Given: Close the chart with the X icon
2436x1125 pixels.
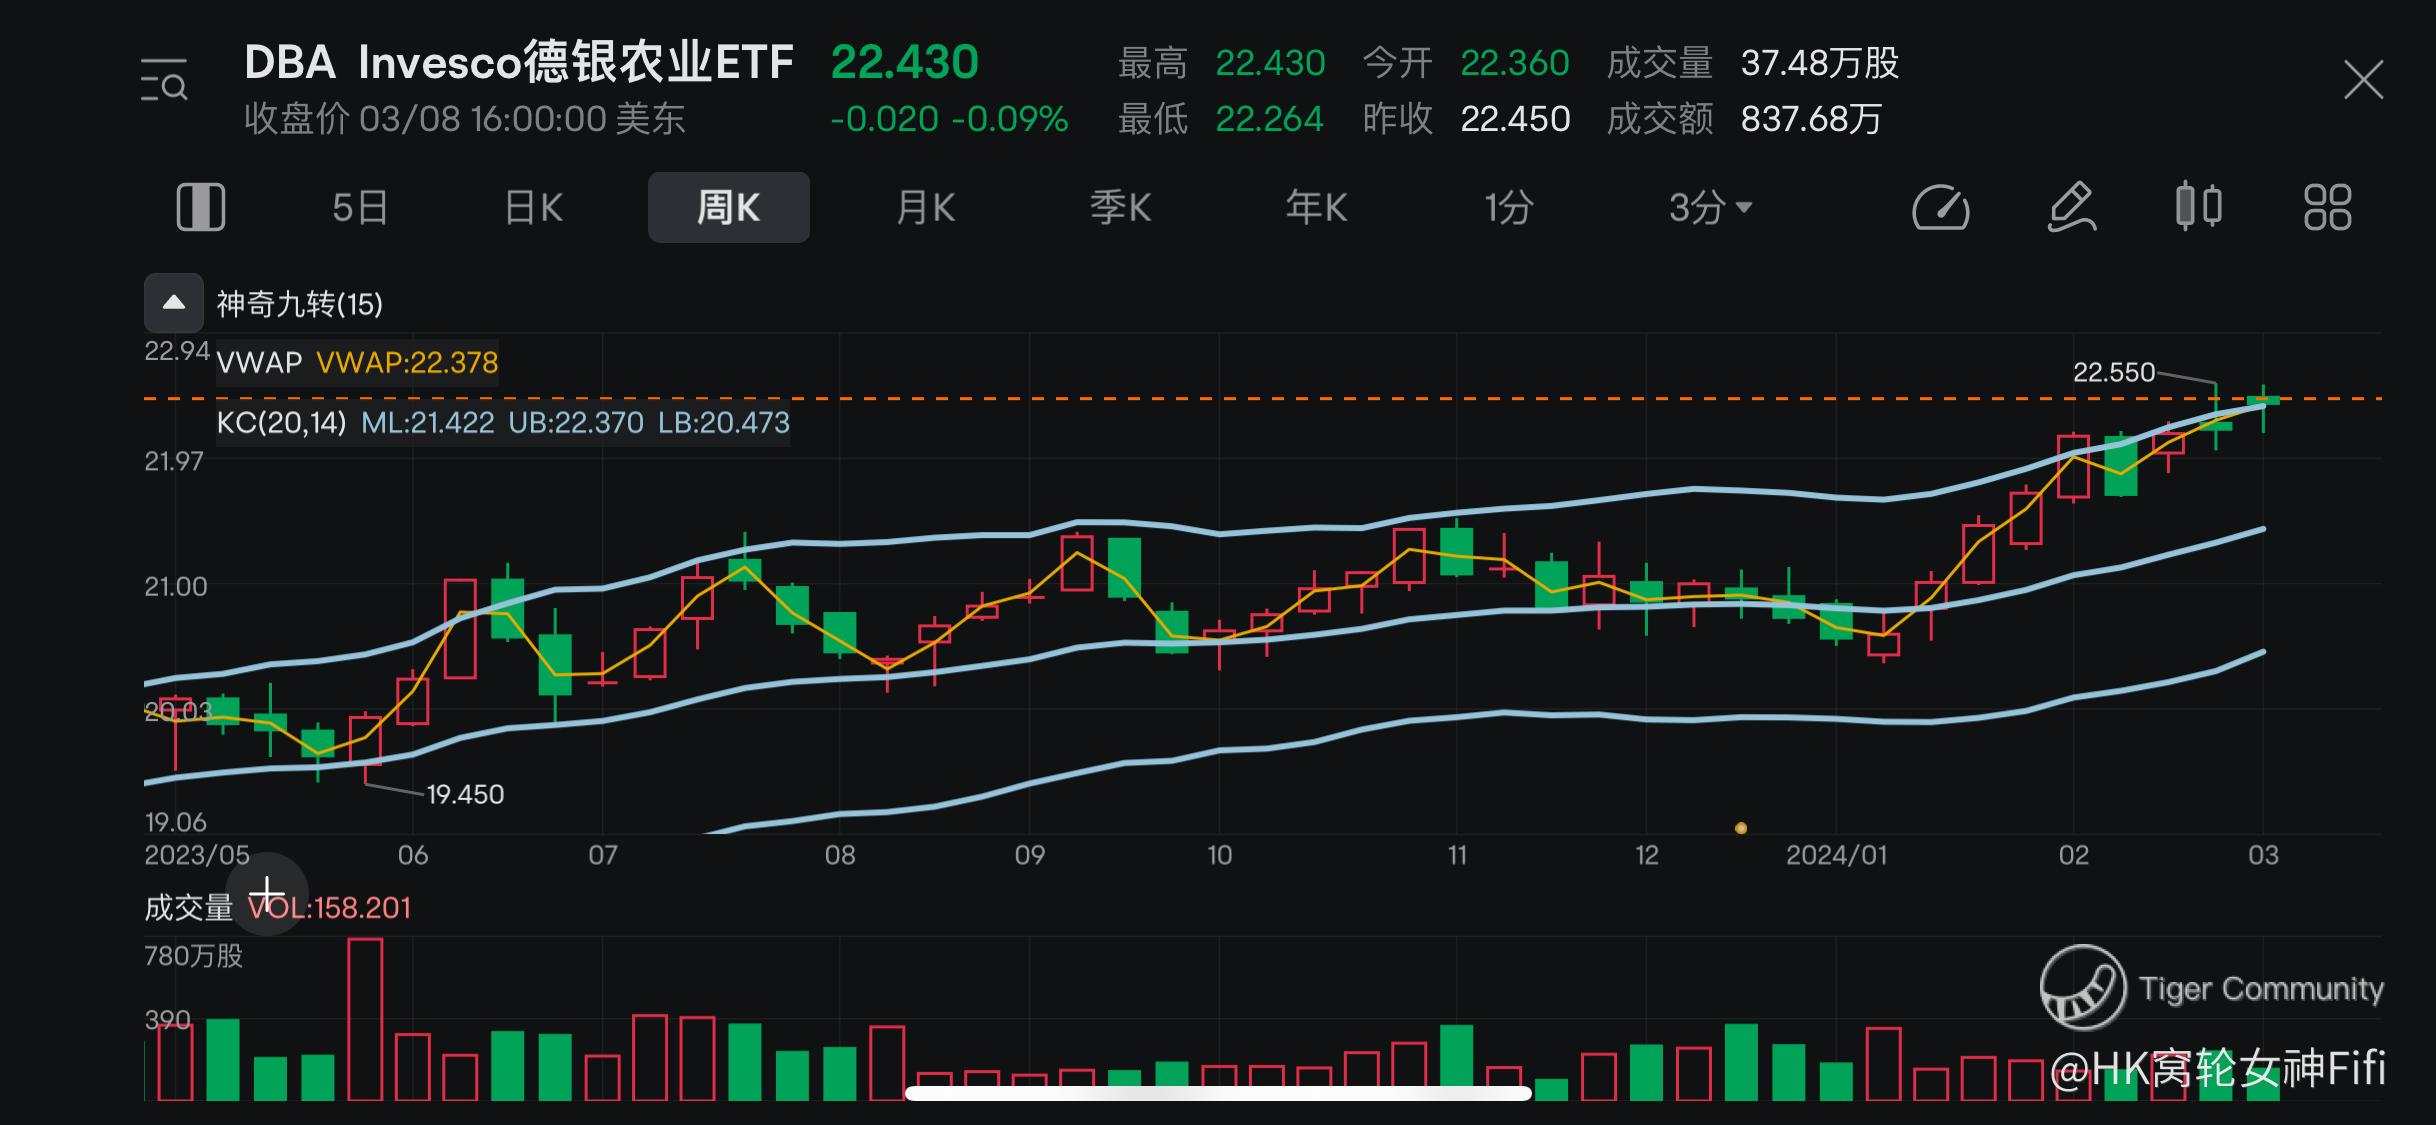Looking at the screenshot, I should coord(2363,80).
